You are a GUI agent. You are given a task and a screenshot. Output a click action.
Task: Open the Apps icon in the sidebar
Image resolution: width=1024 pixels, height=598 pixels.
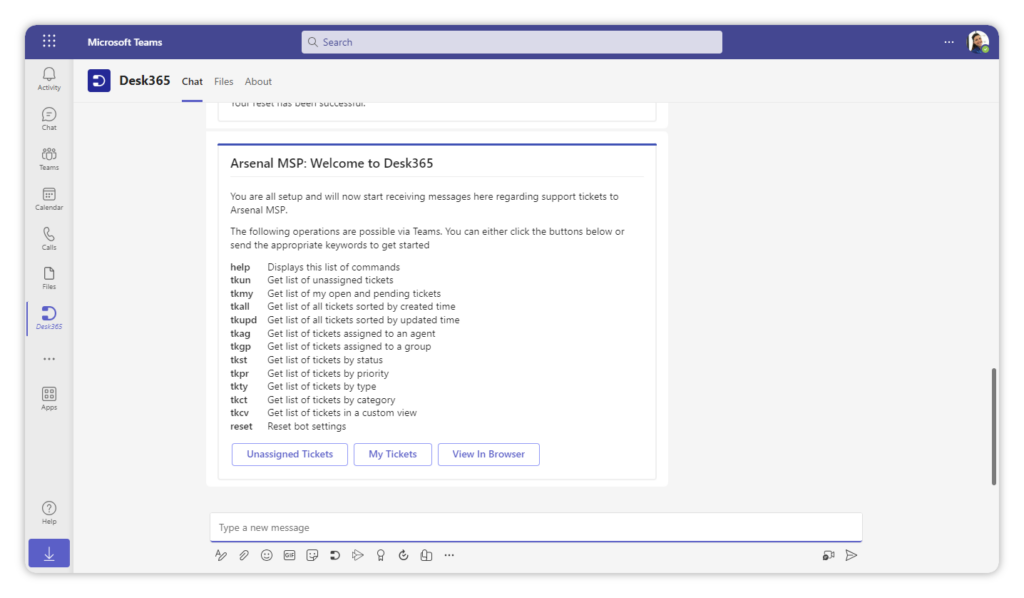pos(48,396)
